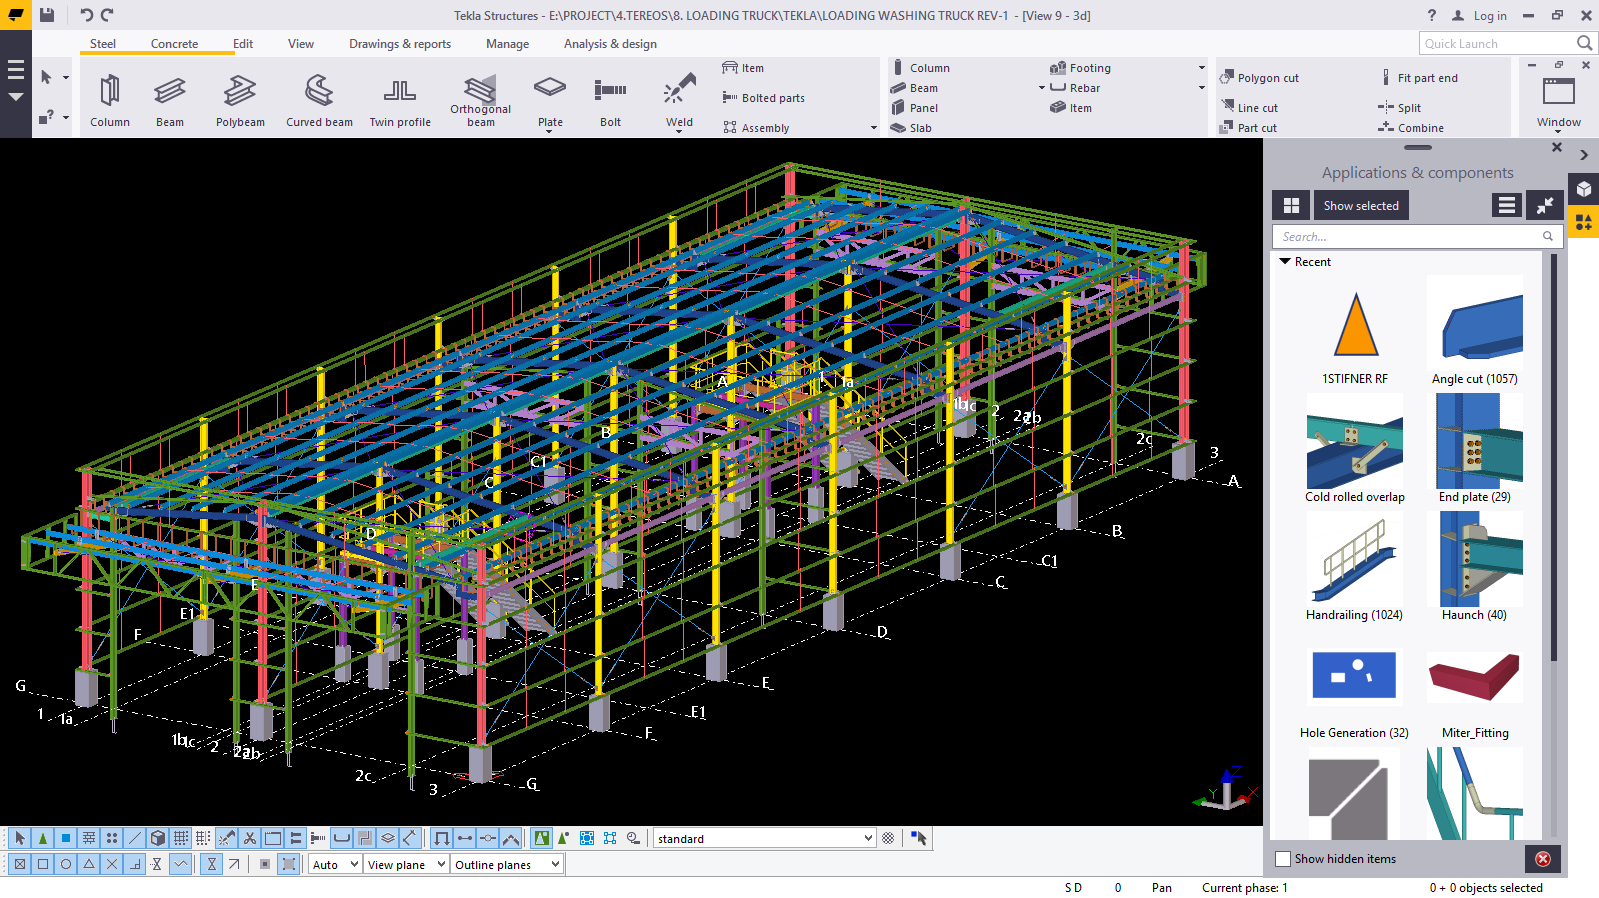Image resolution: width=1599 pixels, height=898 pixels.
Task: Click the Combine command
Action: [1411, 128]
